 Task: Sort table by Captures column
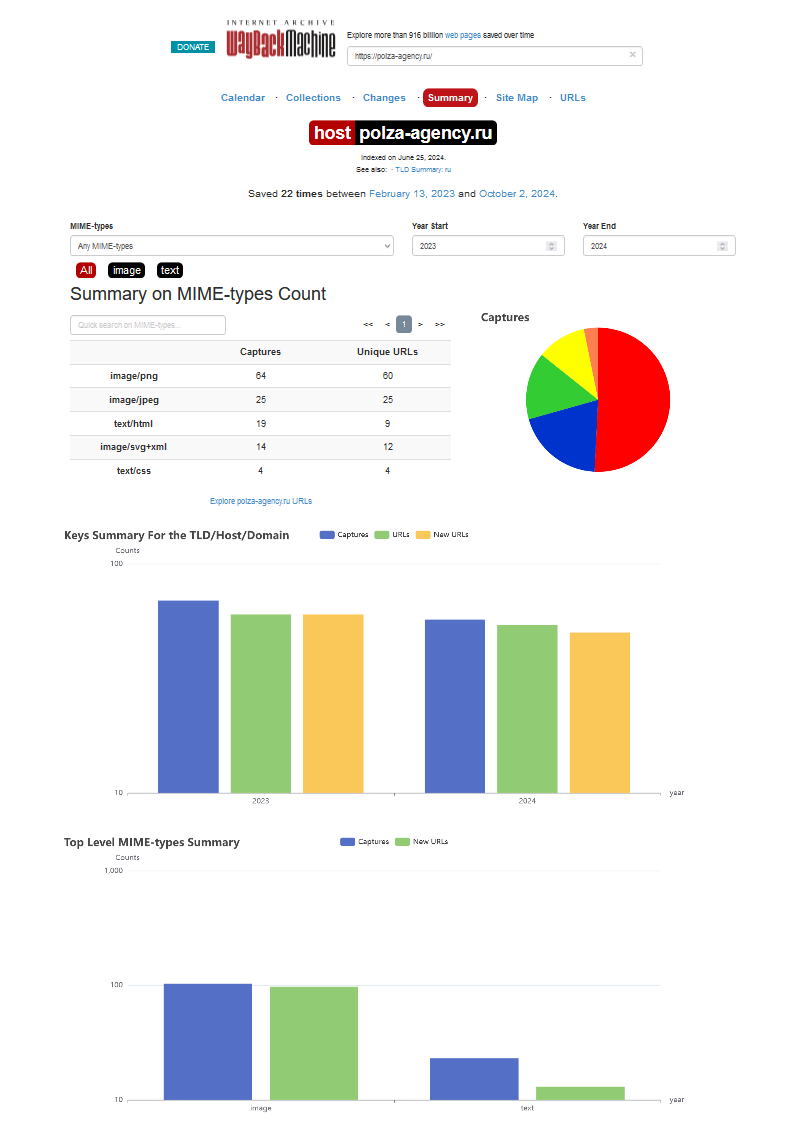(x=260, y=352)
